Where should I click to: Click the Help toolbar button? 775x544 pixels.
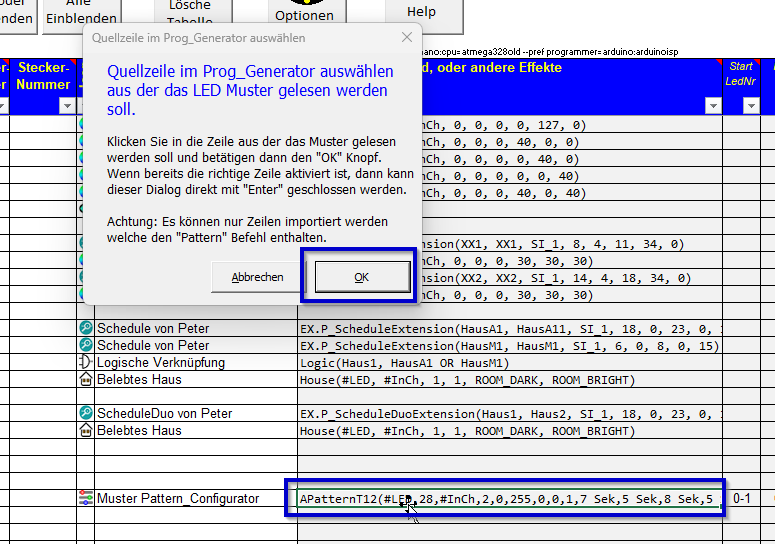coord(421,12)
